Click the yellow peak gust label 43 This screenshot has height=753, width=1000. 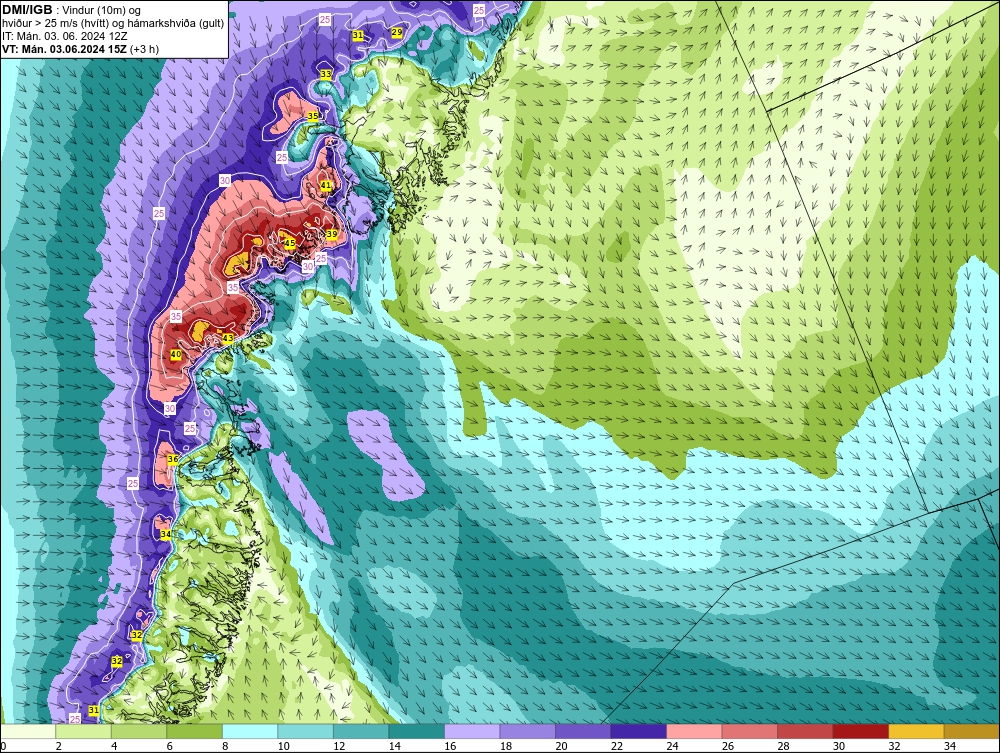pos(228,338)
